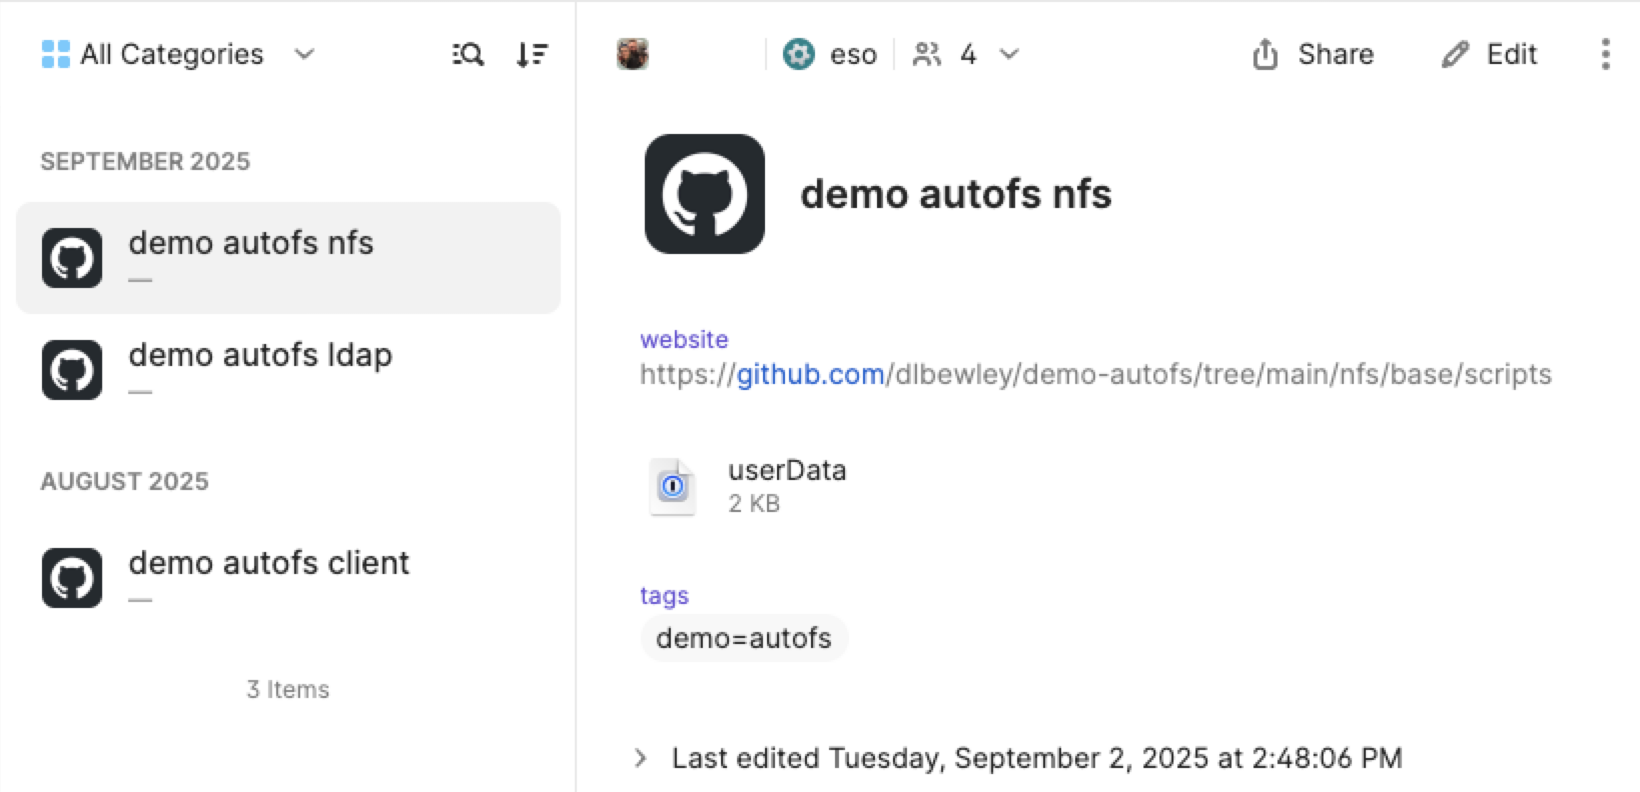Expand the Last edited history details
This screenshot has width=1640, height=792.
[640, 758]
